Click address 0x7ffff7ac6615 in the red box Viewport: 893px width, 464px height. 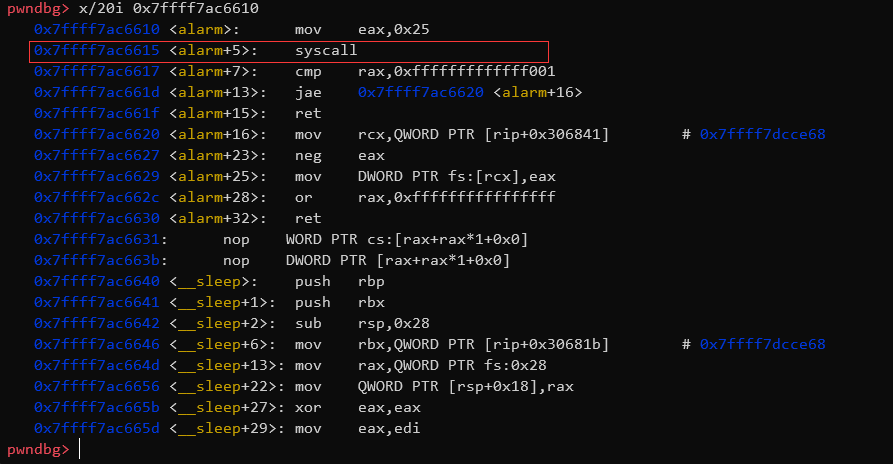pos(97,51)
